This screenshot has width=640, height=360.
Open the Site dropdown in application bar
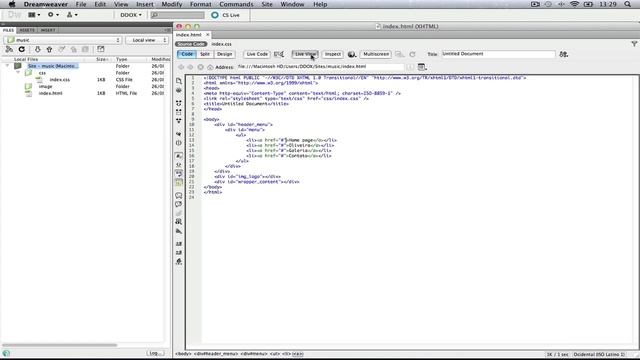[72, 15]
